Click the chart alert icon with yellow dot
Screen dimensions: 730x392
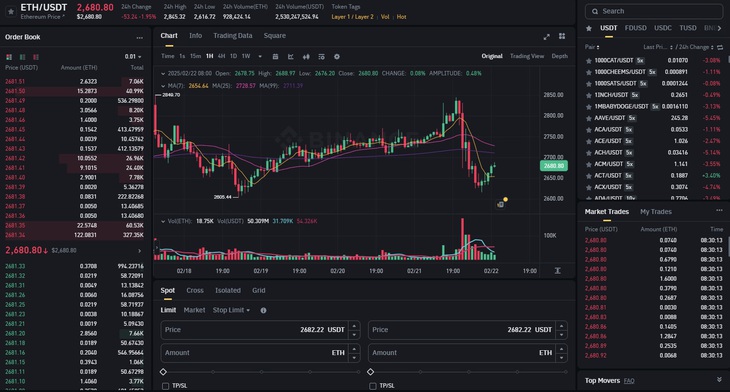coord(501,203)
